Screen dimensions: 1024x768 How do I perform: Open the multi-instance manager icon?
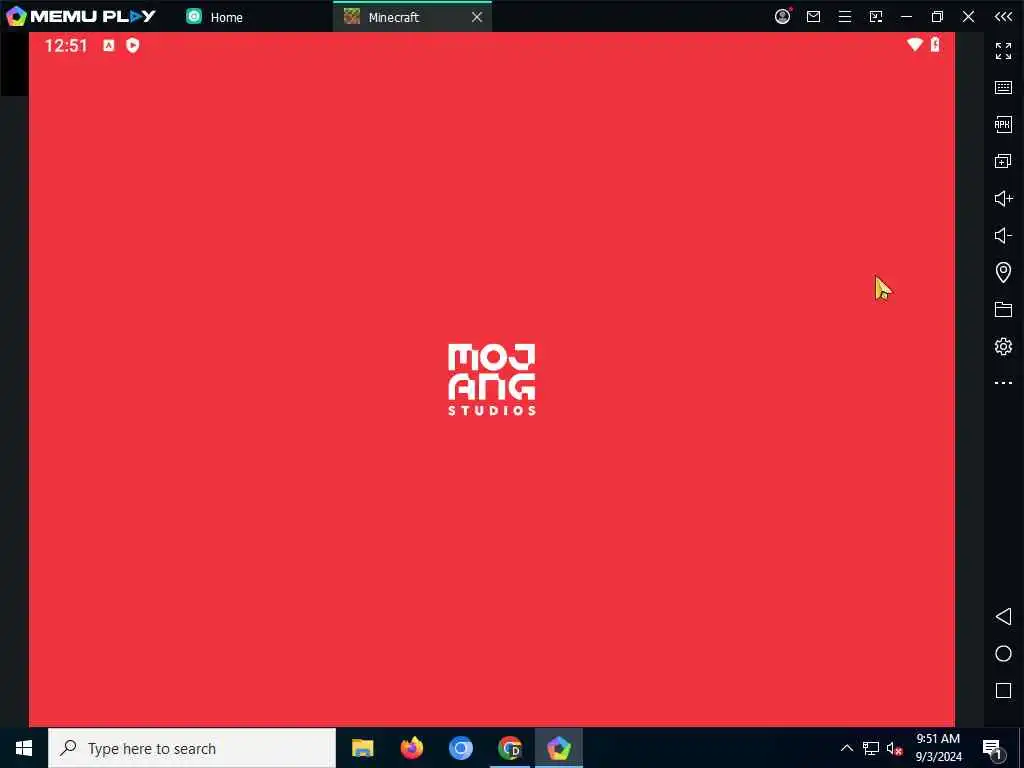1003,161
